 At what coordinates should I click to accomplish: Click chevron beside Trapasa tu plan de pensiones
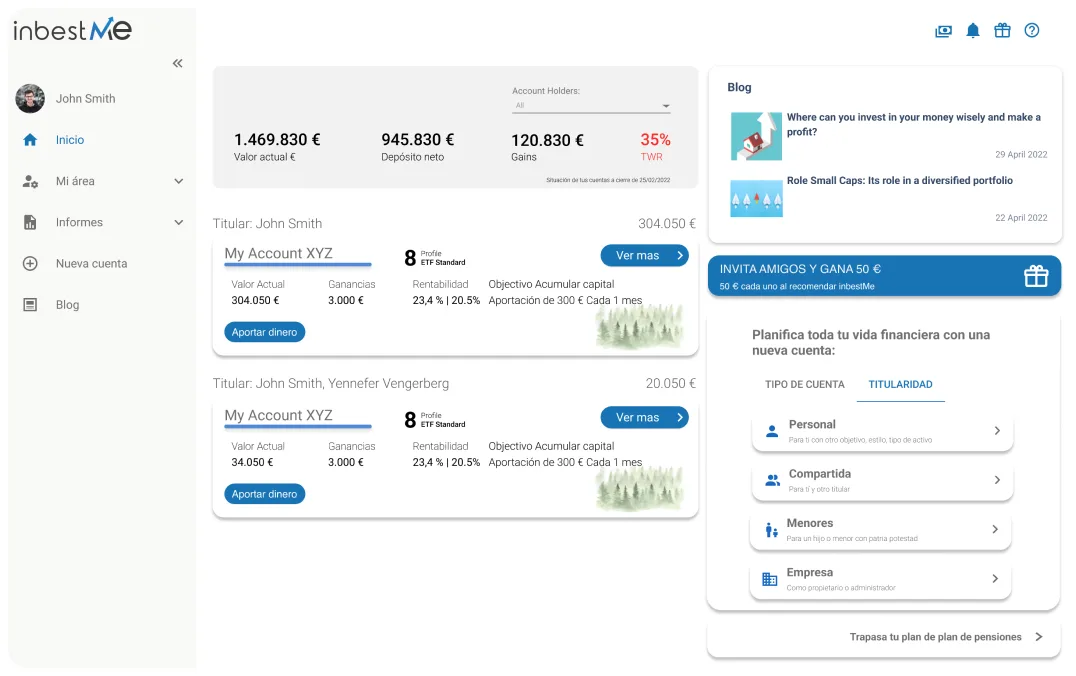(x=1039, y=637)
